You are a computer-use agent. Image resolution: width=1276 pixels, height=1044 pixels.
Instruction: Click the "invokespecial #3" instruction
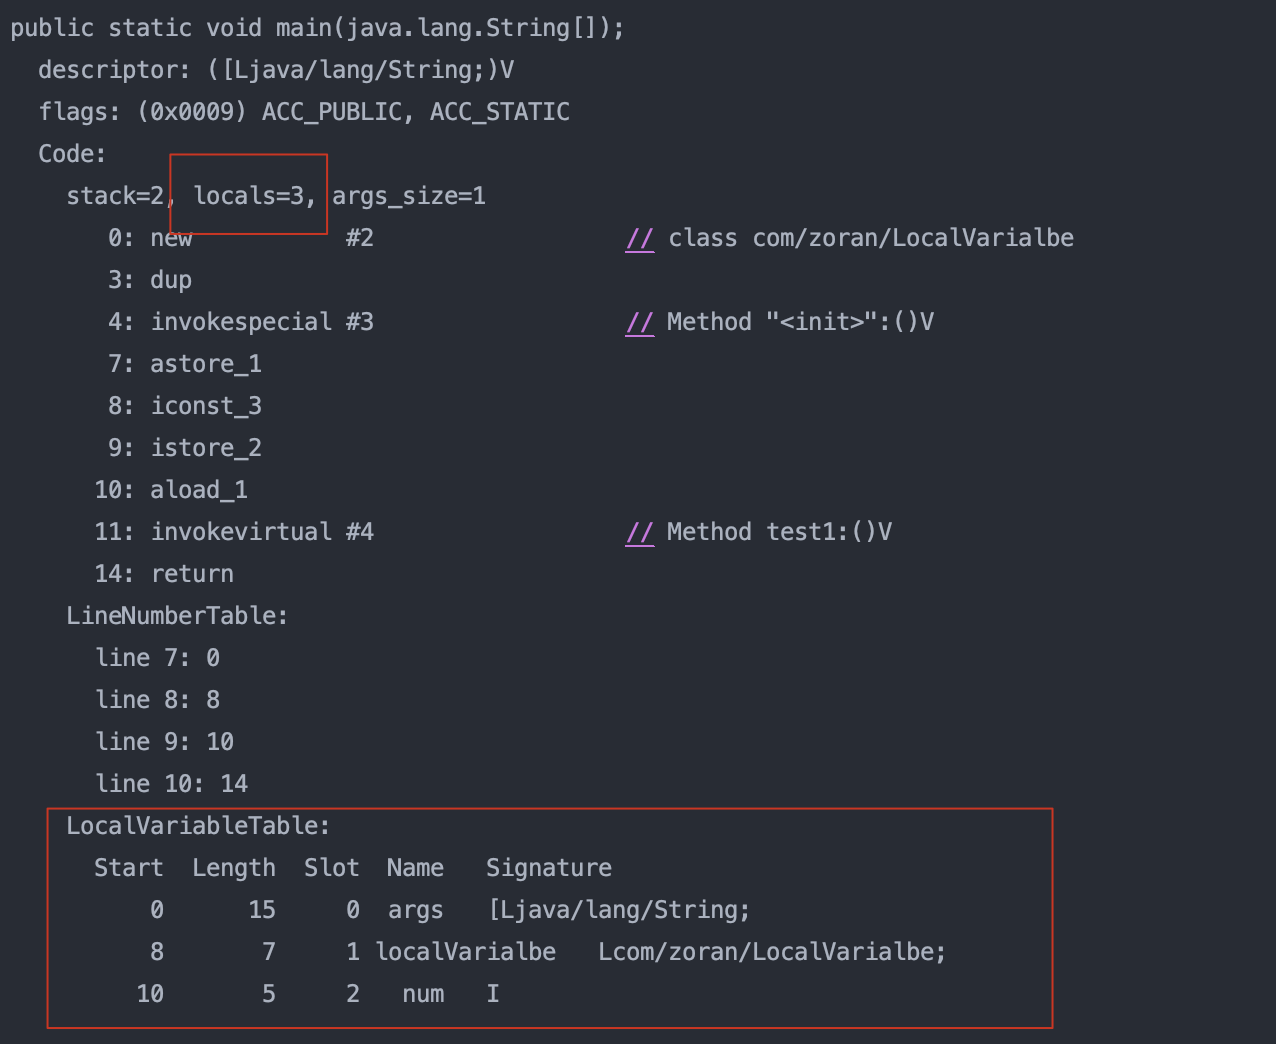(262, 322)
